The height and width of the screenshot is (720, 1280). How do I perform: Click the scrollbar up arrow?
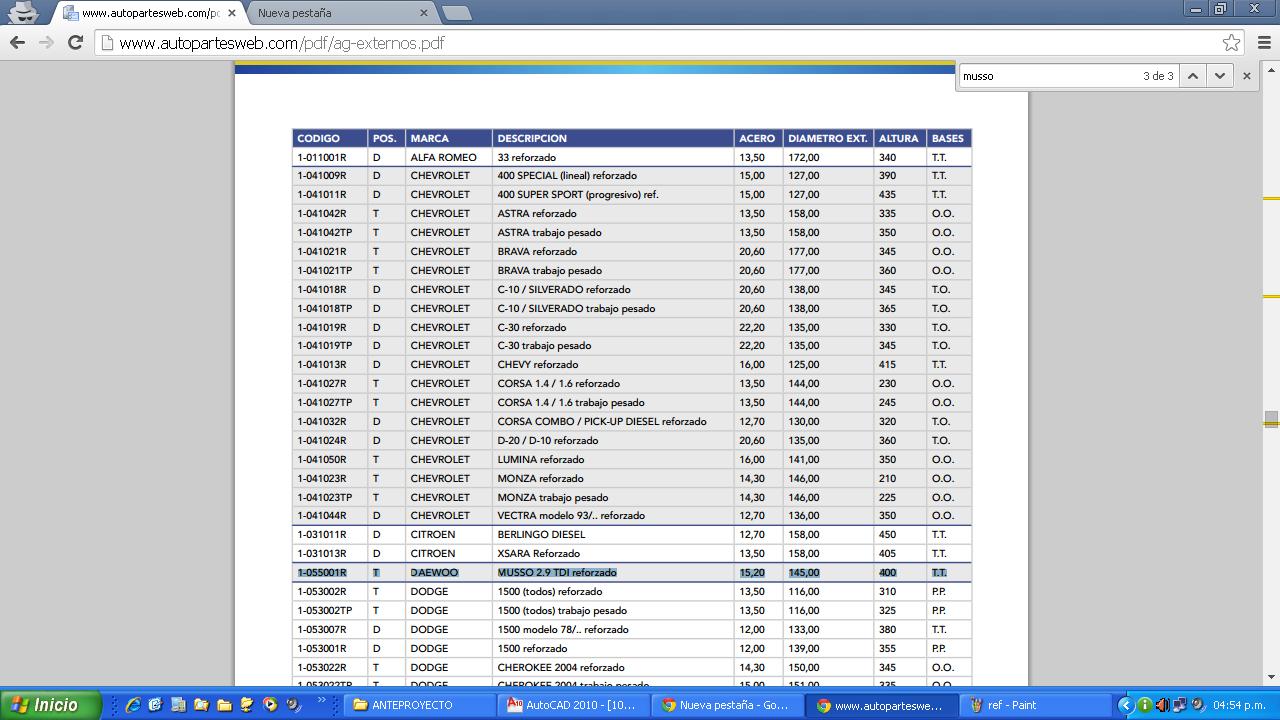(1271, 69)
